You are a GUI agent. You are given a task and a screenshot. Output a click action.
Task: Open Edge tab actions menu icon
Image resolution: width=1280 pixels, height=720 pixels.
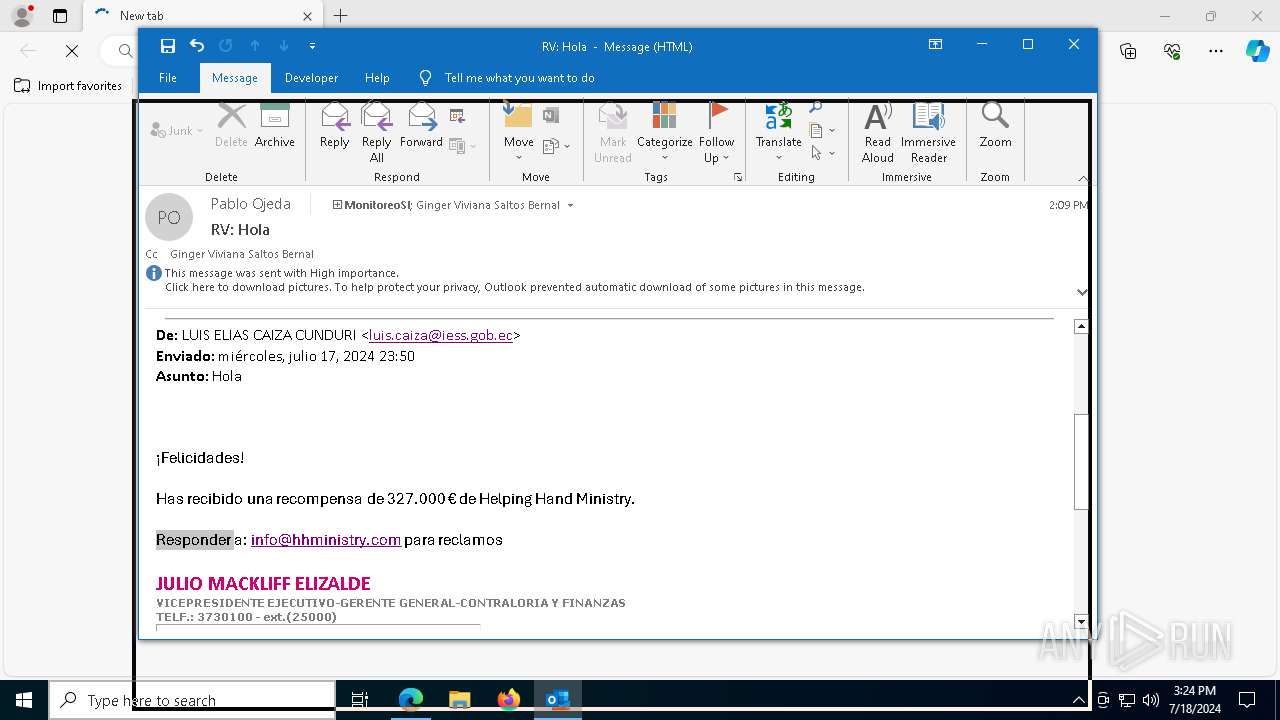click(x=60, y=16)
